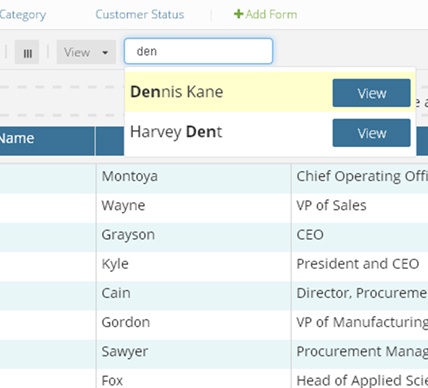Click View button for Harvey Dent

pos(371,133)
